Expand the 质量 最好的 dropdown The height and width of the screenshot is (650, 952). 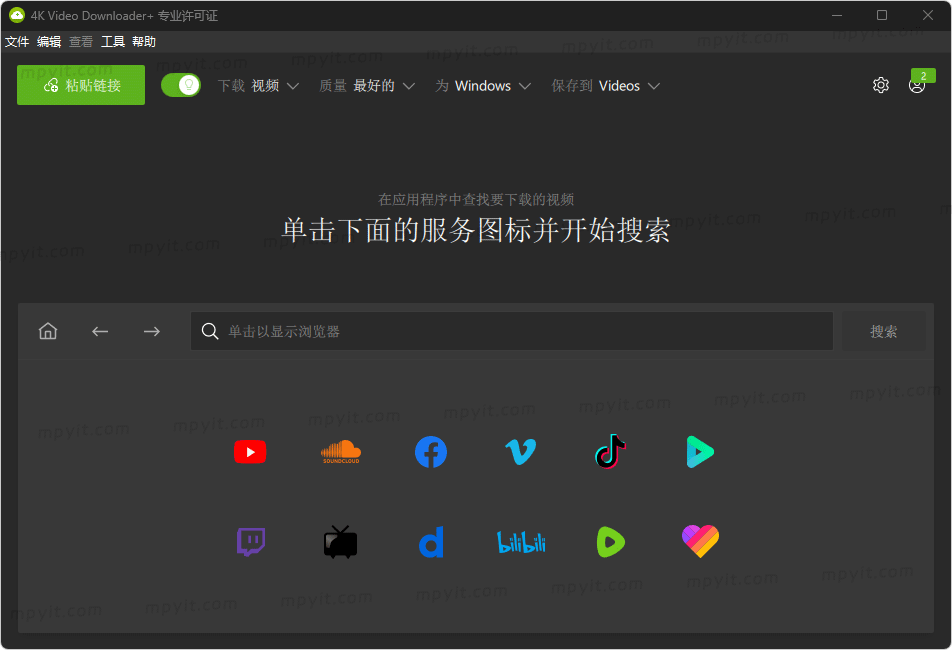coord(367,86)
